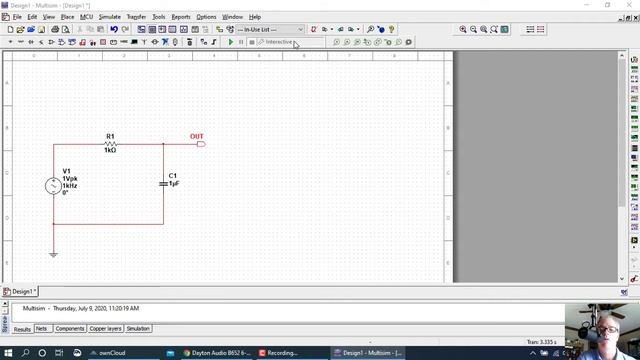The height and width of the screenshot is (360, 640).
Task: Undo the last action
Action: click(x=114, y=29)
